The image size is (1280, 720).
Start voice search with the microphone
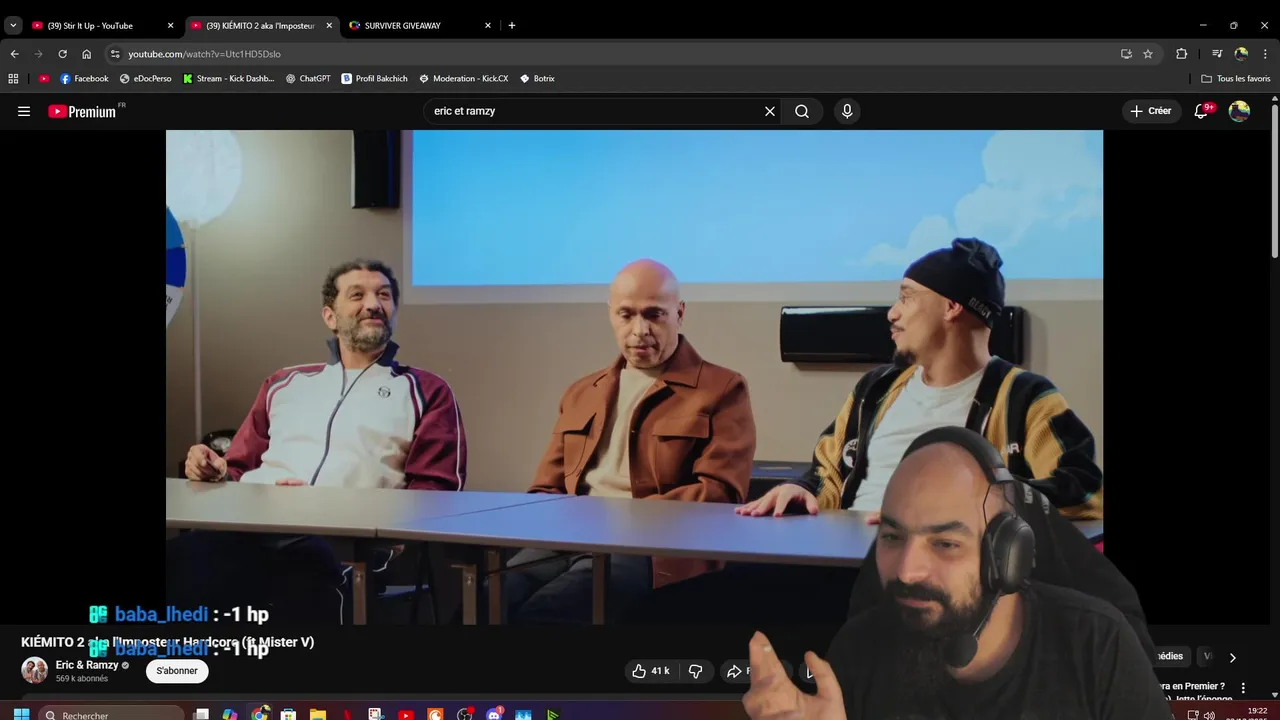(x=847, y=111)
